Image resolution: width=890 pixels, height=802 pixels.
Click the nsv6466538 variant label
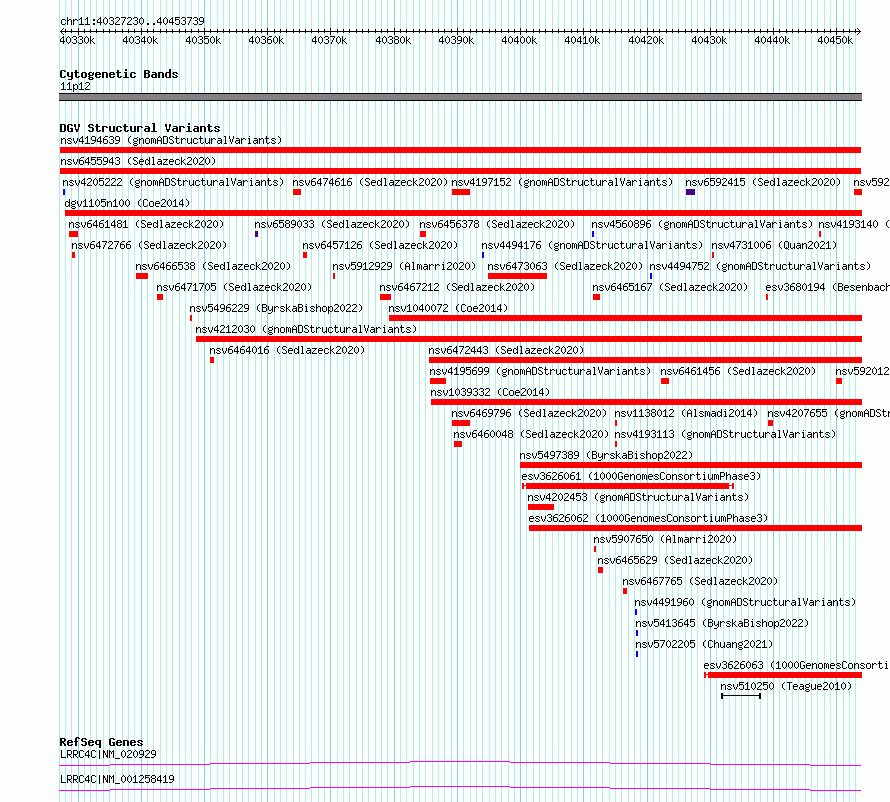pyautogui.click(x=213, y=266)
